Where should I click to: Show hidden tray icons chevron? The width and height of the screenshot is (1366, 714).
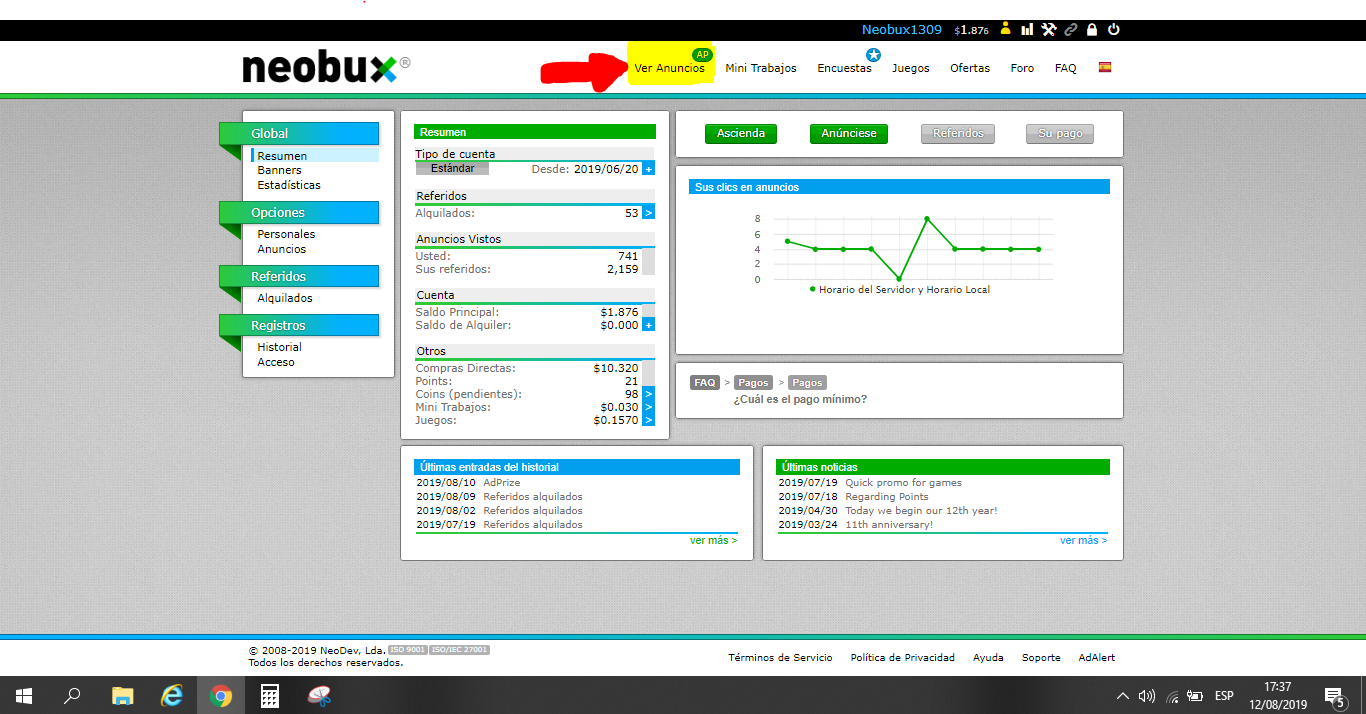pos(1123,696)
